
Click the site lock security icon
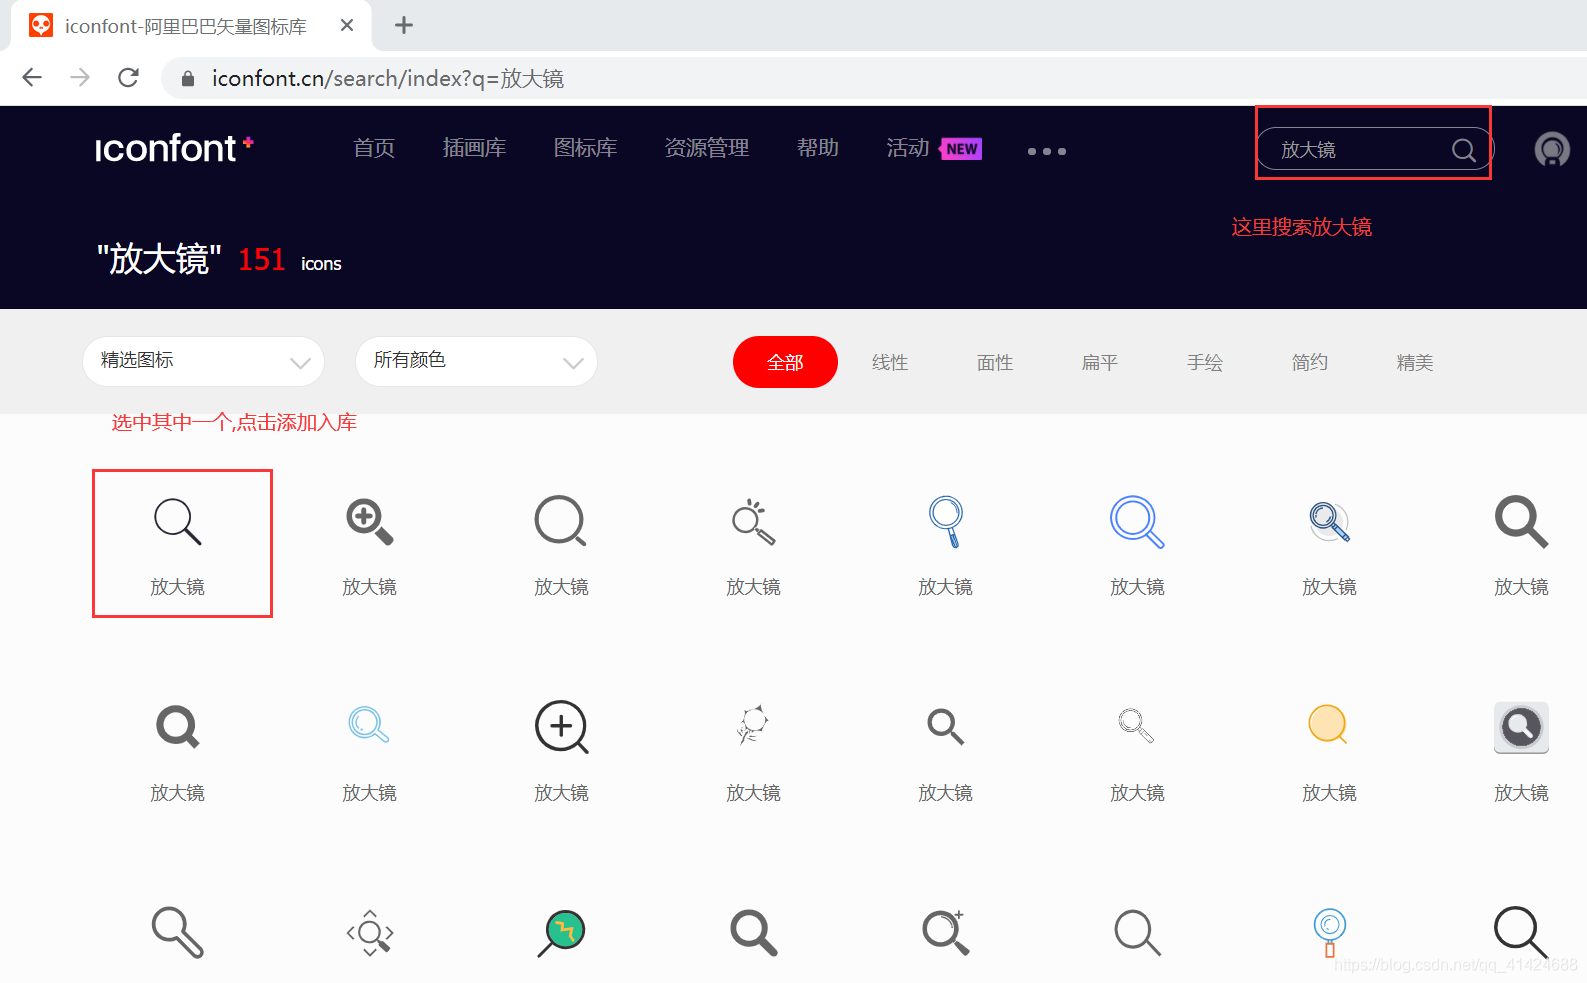click(187, 78)
